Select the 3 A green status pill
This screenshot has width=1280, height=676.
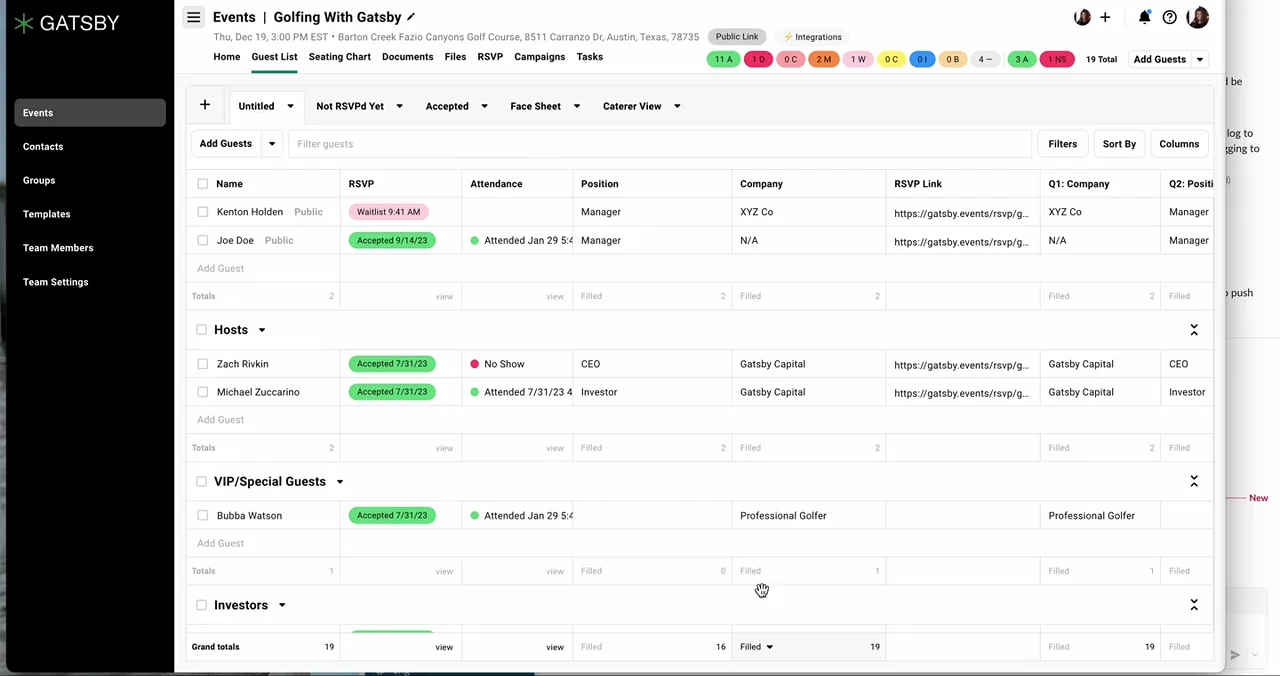point(1021,59)
